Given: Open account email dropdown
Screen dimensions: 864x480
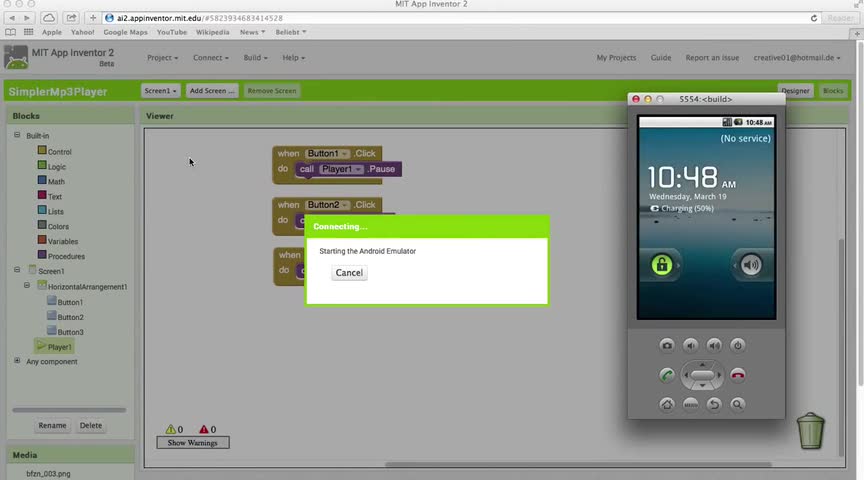Looking at the screenshot, I should [x=797, y=58].
